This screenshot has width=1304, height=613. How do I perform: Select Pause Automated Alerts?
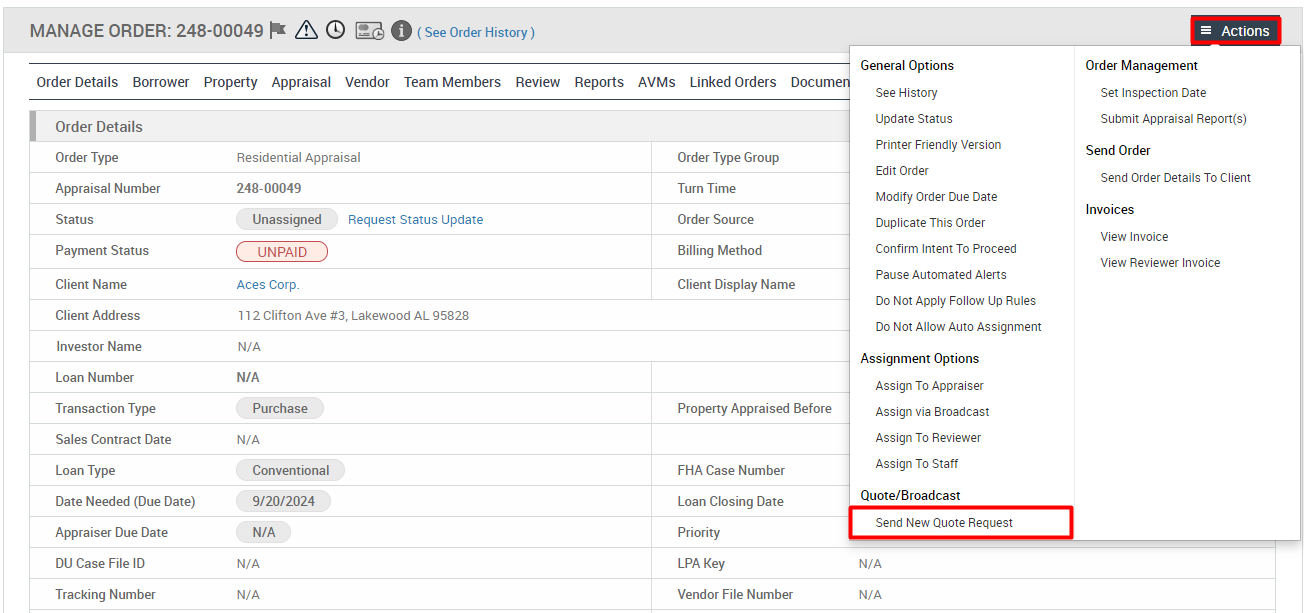point(941,275)
